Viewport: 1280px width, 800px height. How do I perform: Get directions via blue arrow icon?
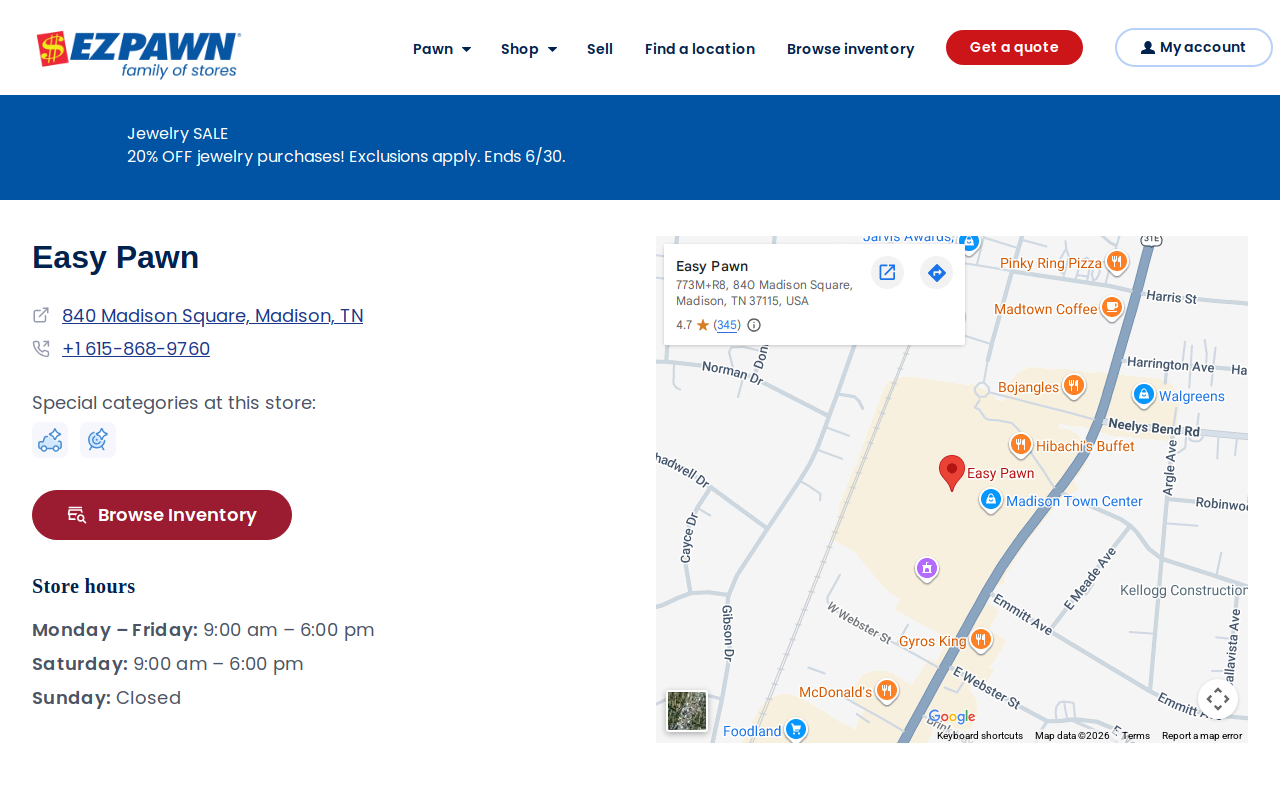936,272
